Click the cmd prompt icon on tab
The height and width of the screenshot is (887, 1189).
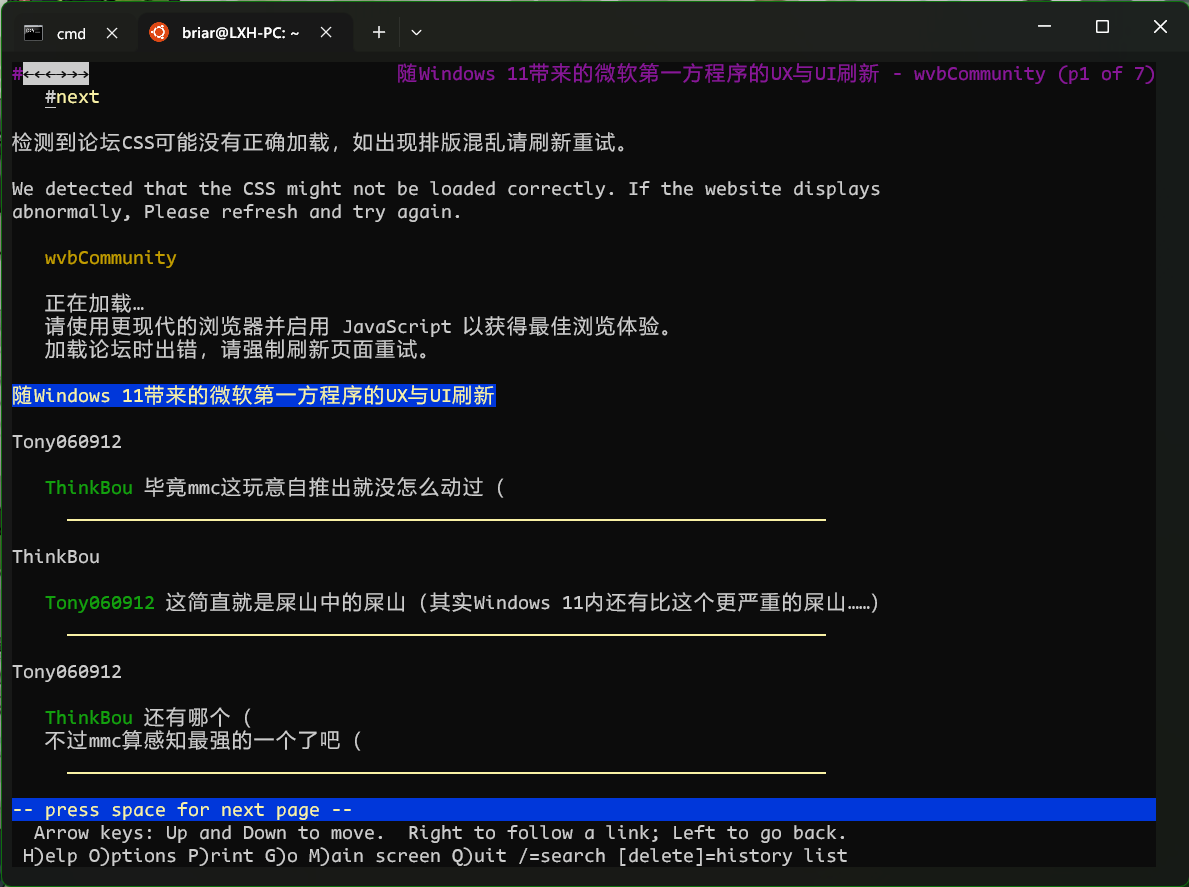pos(33,33)
